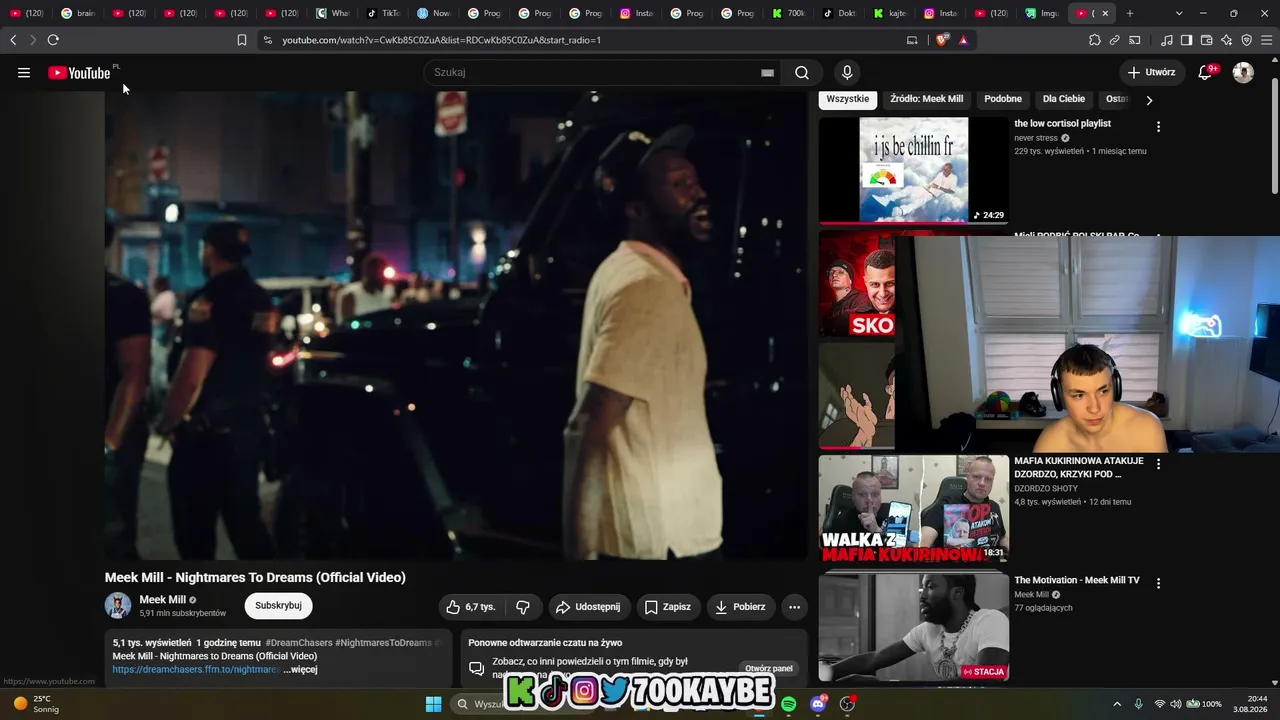Screen dimensions: 1280x720
Task: Open the Meek Mill channel name
Action: coord(163,600)
